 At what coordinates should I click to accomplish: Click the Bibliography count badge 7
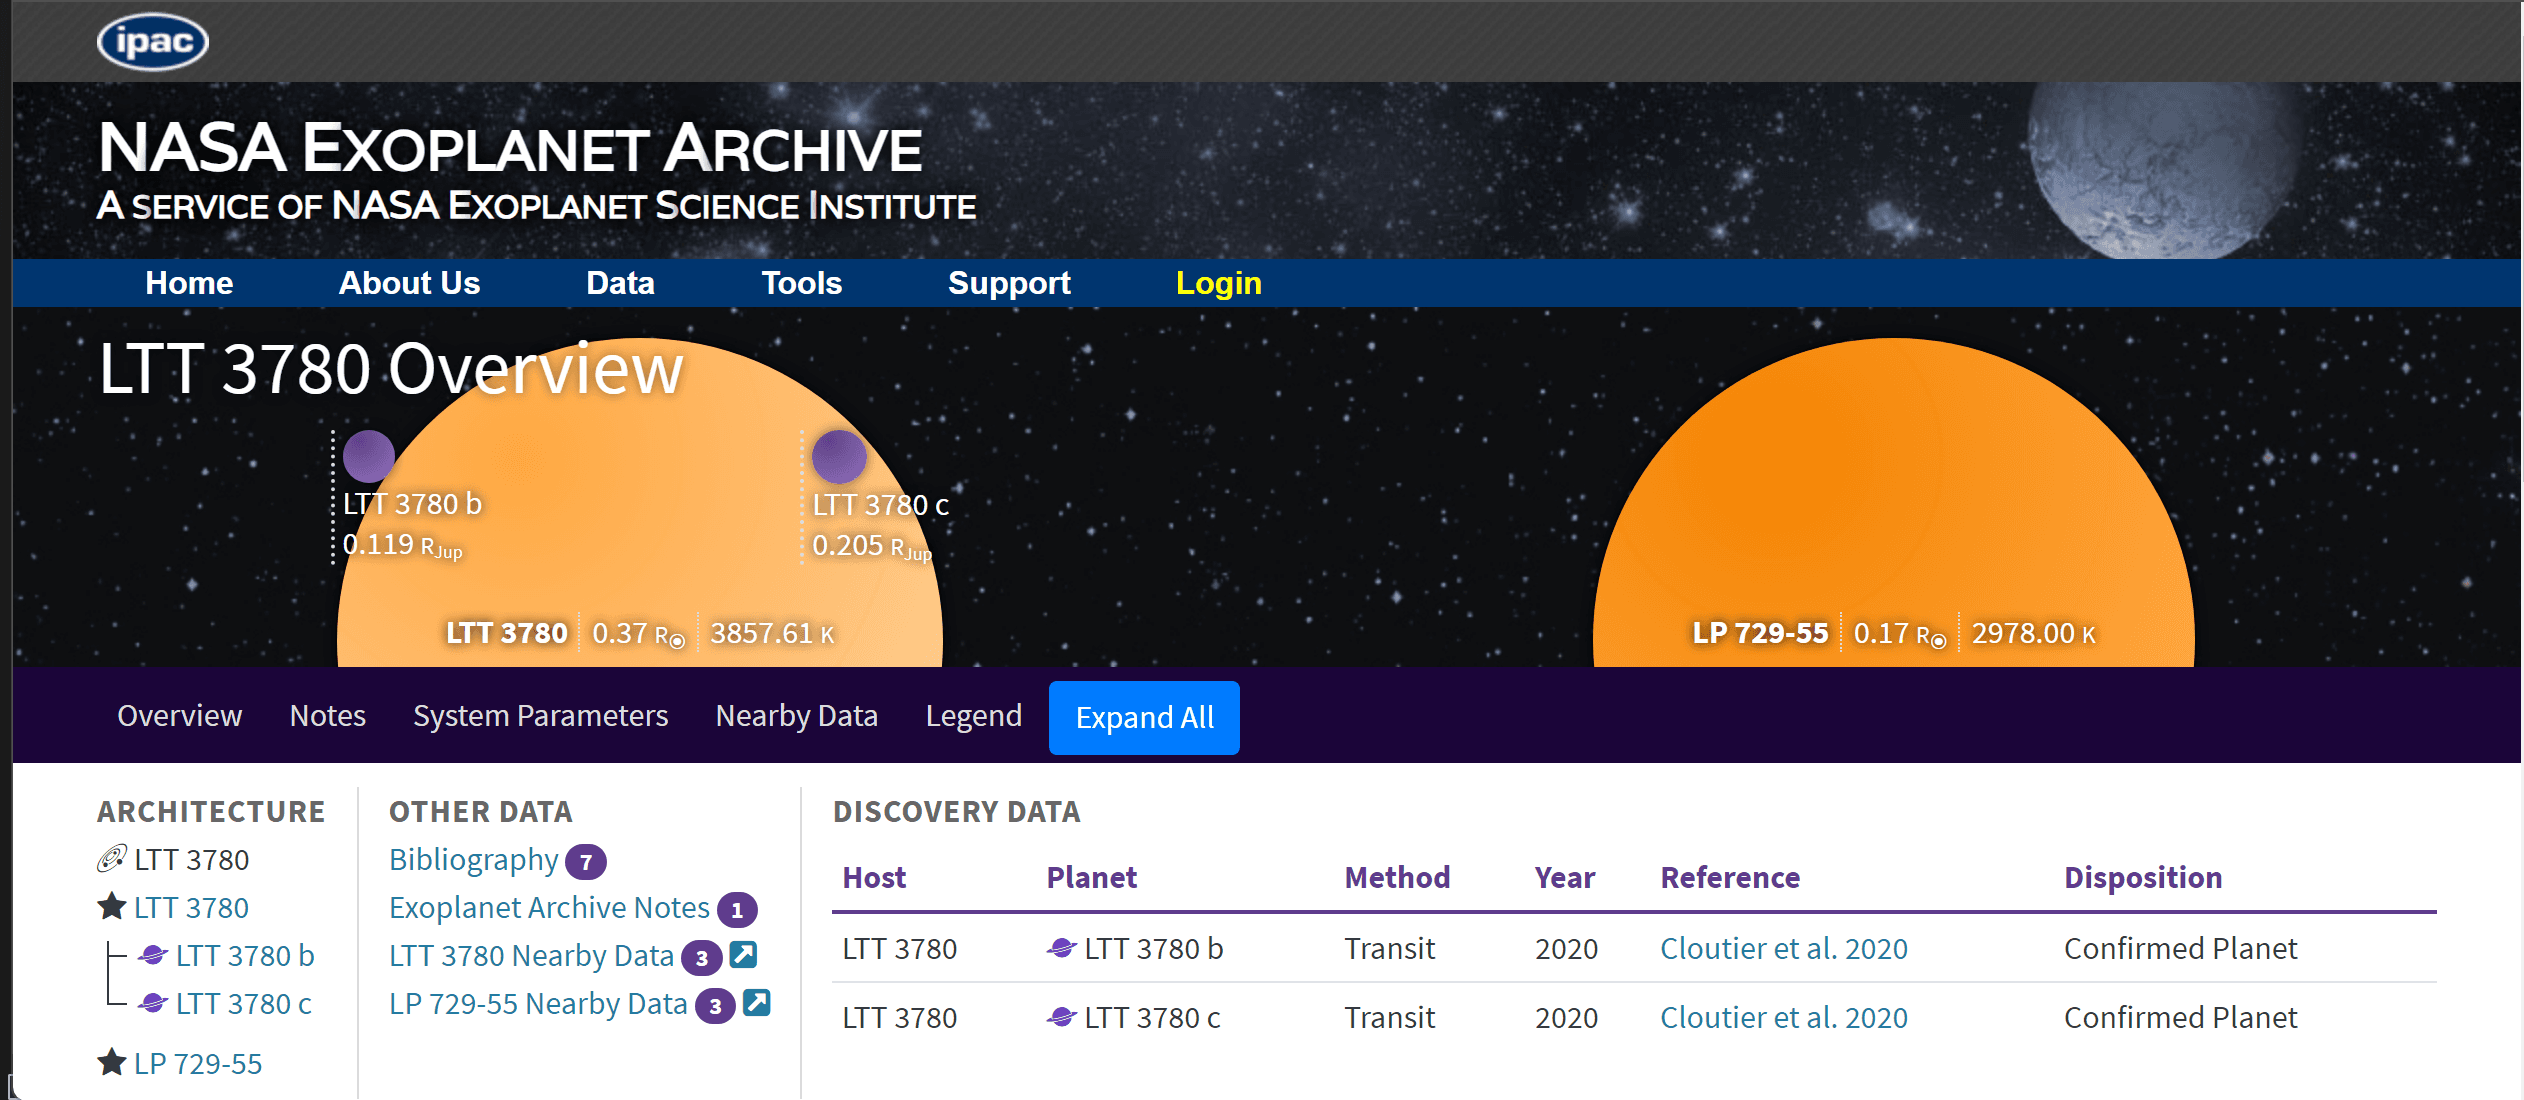[586, 861]
